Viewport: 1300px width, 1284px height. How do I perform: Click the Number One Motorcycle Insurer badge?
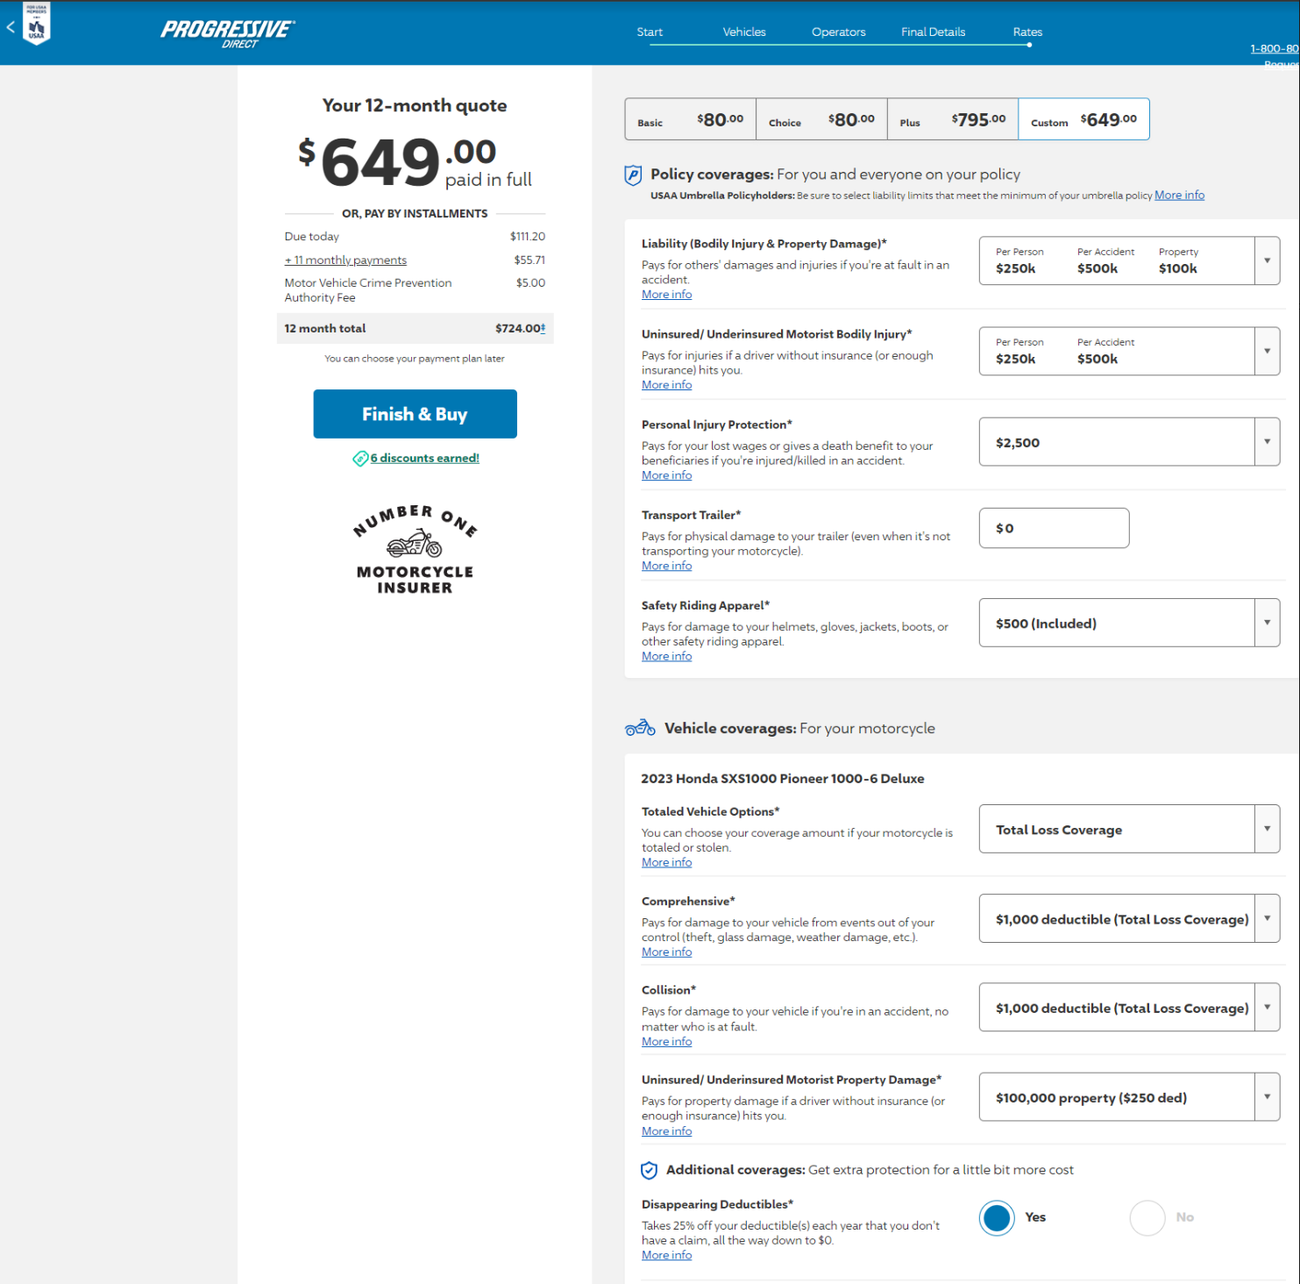click(x=415, y=549)
